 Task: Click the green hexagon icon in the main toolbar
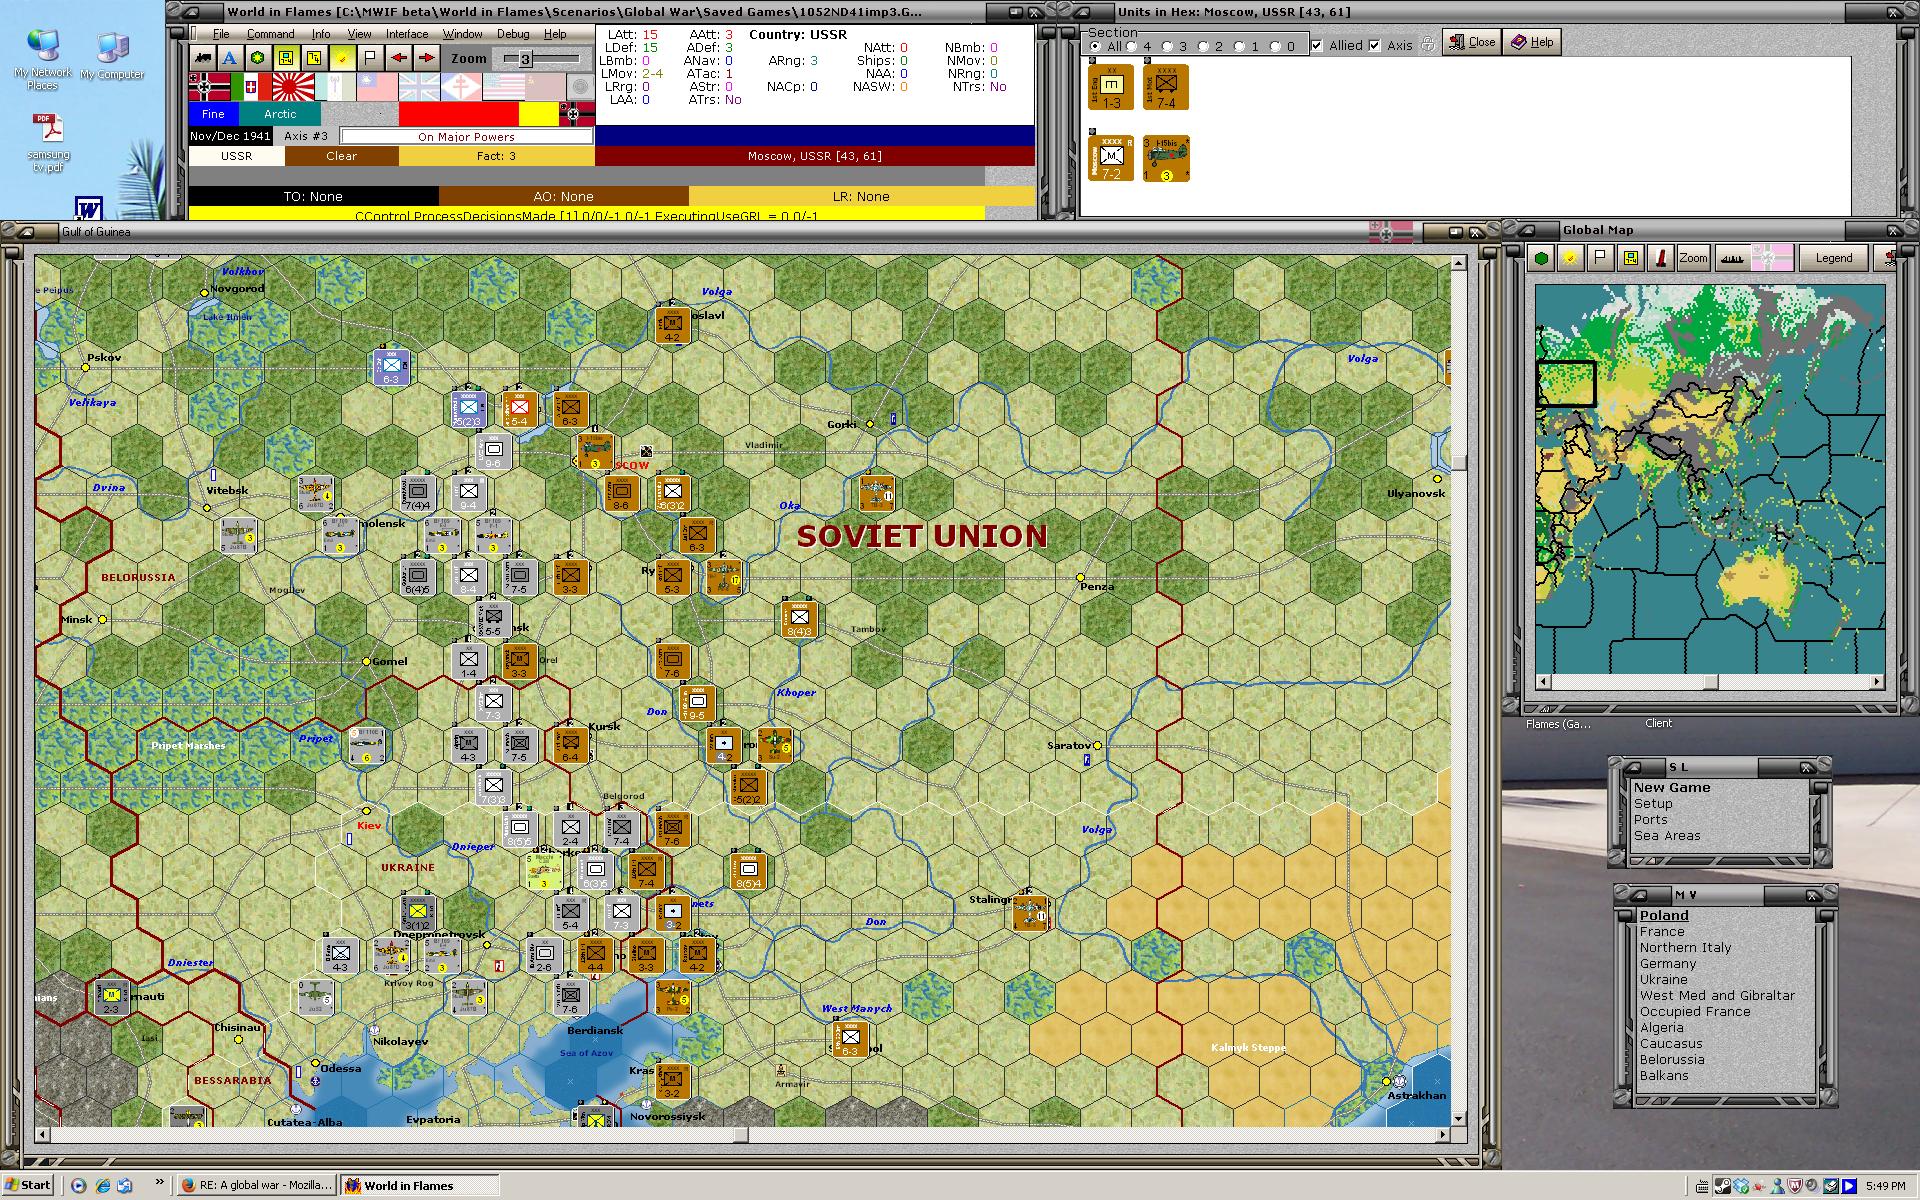click(x=258, y=58)
